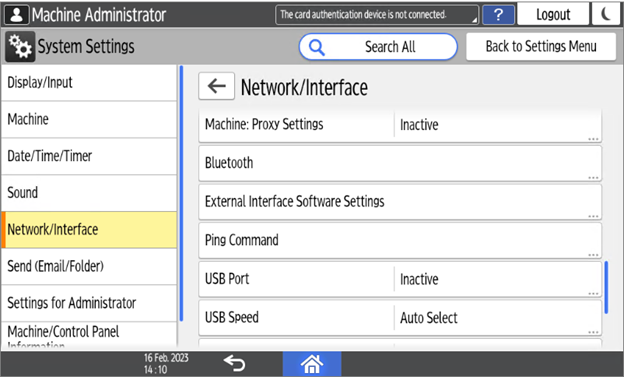The image size is (624, 377).
Task: Open the Search All field
Action: click(x=378, y=47)
